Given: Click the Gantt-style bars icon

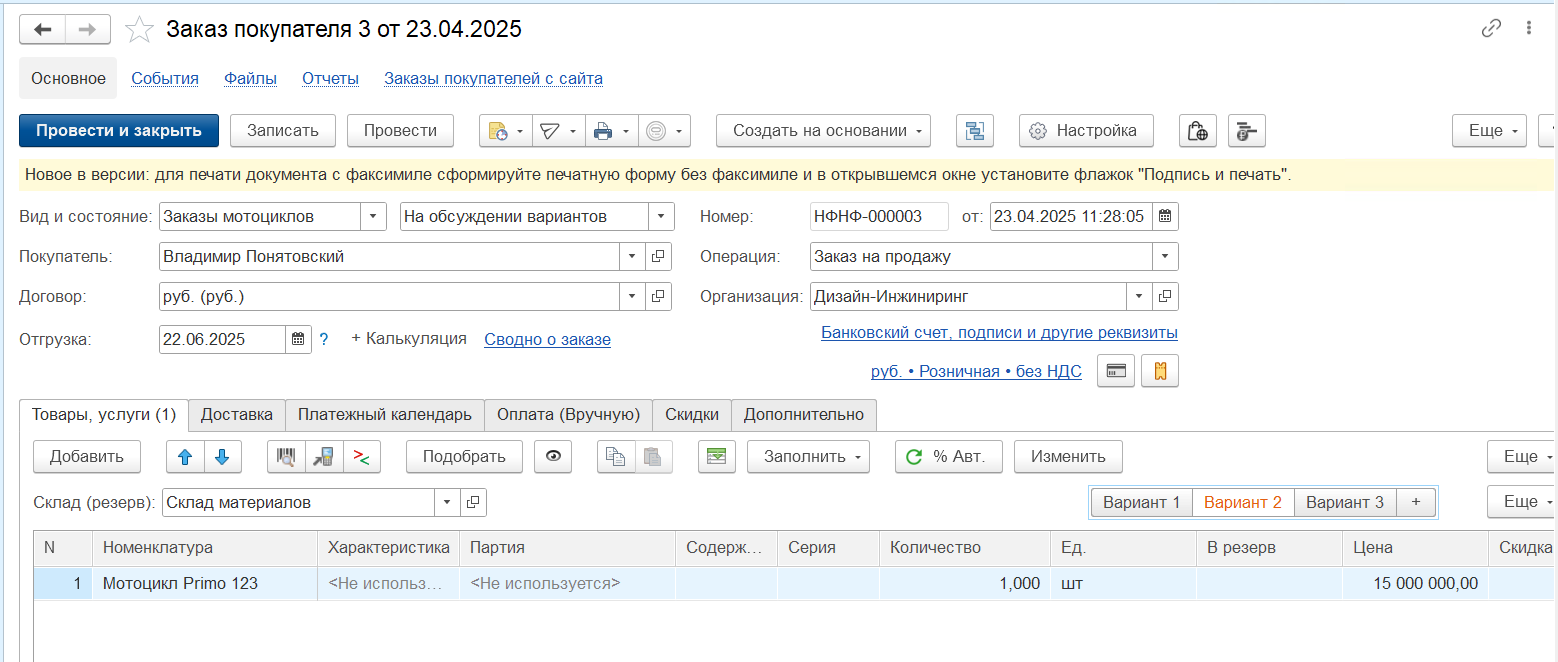Looking at the screenshot, I should [x=1246, y=131].
